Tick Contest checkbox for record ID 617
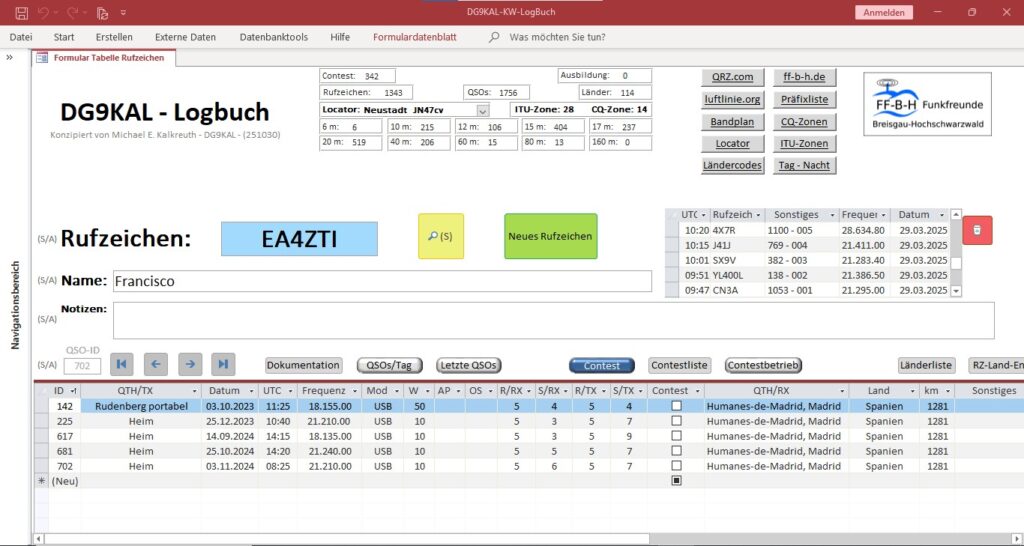The width and height of the screenshot is (1024, 546). click(x=676, y=437)
